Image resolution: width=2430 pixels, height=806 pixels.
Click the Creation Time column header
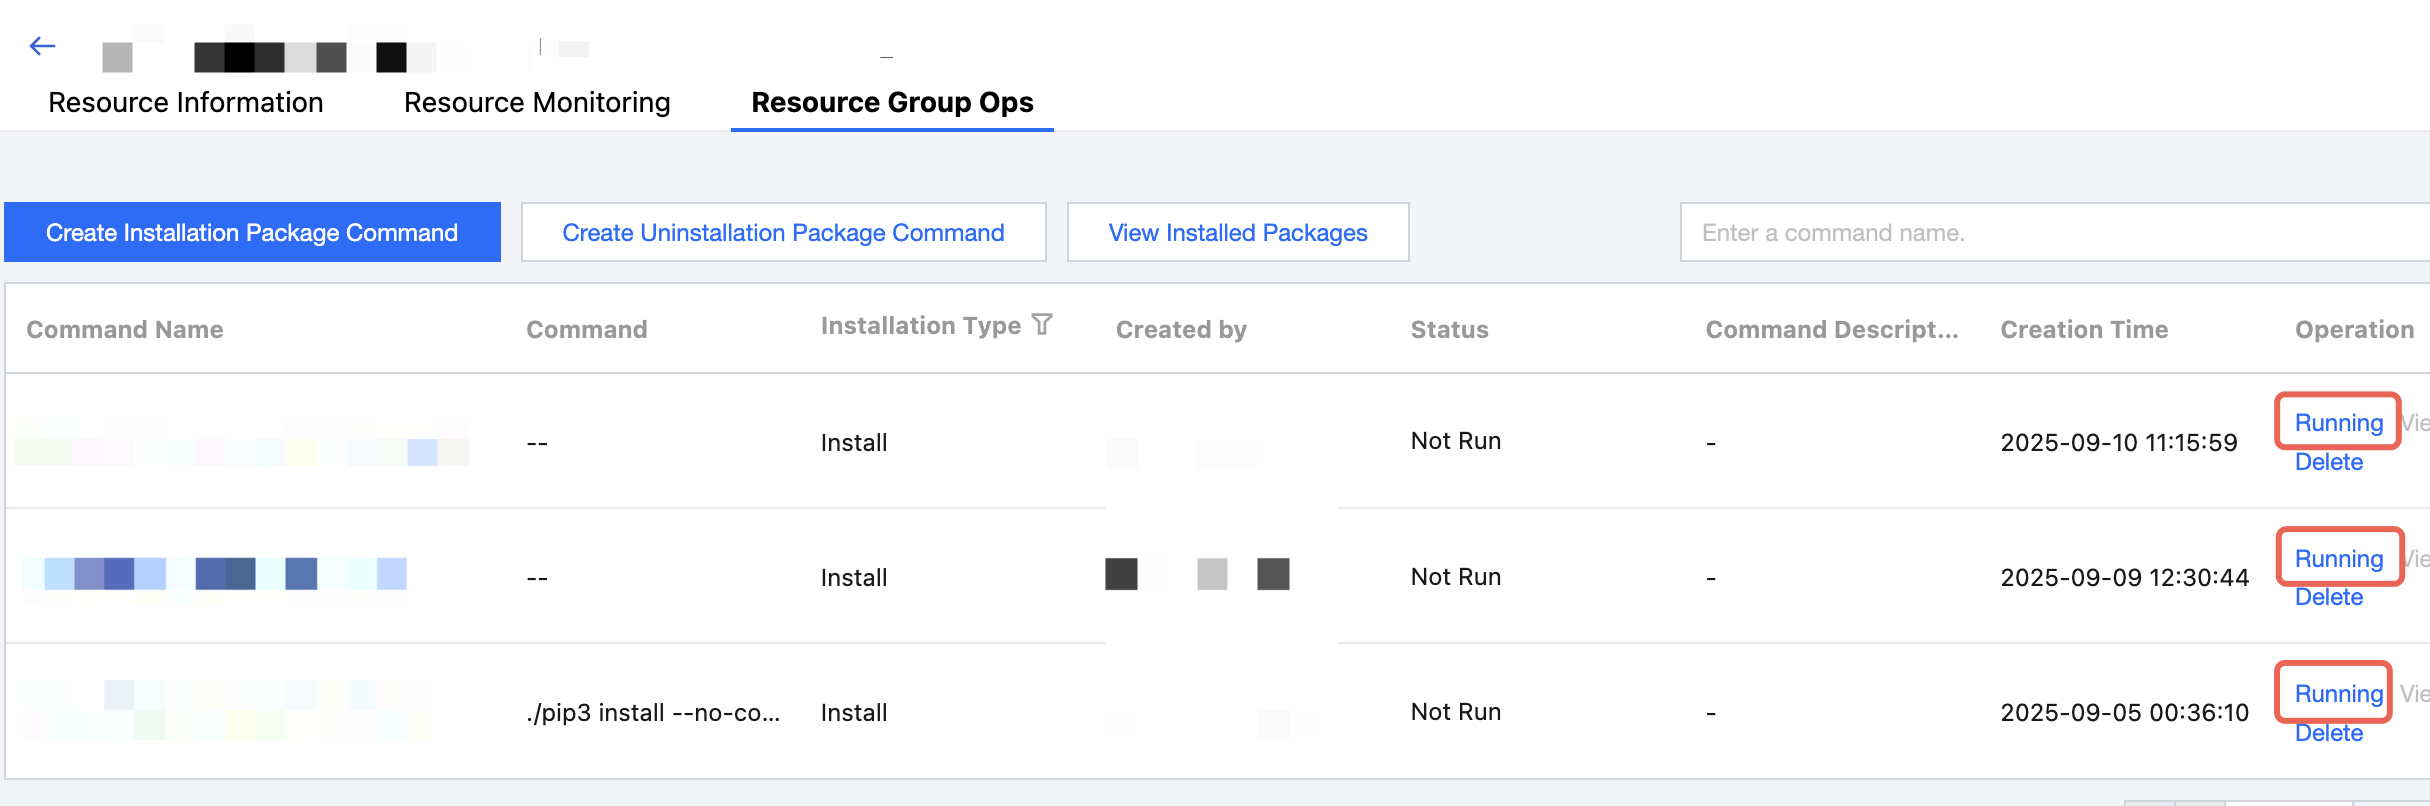coord(2084,329)
